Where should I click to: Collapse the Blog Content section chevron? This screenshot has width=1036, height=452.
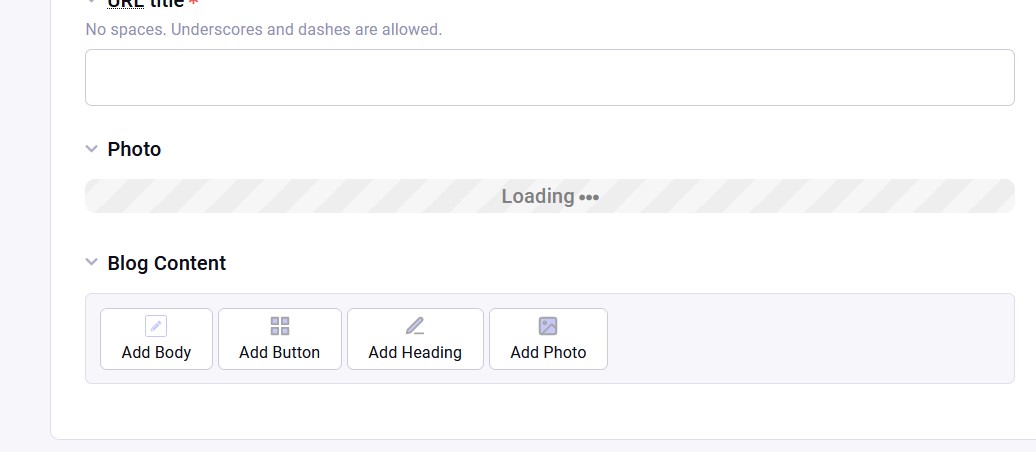(x=92, y=263)
